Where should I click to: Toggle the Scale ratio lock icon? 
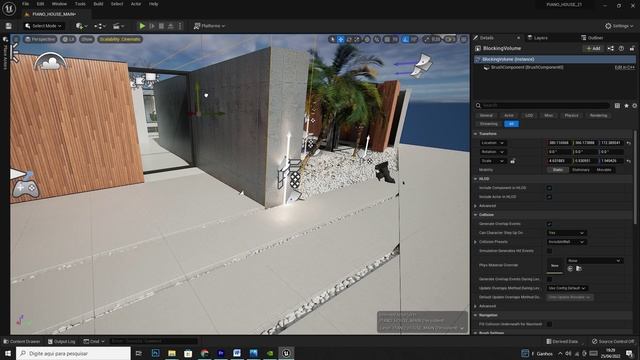(513, 161)
